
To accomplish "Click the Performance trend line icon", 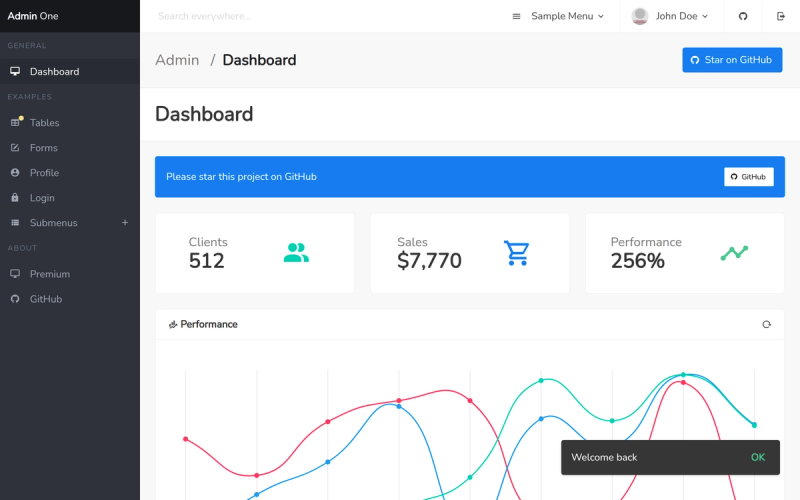I will click(734, 253).
